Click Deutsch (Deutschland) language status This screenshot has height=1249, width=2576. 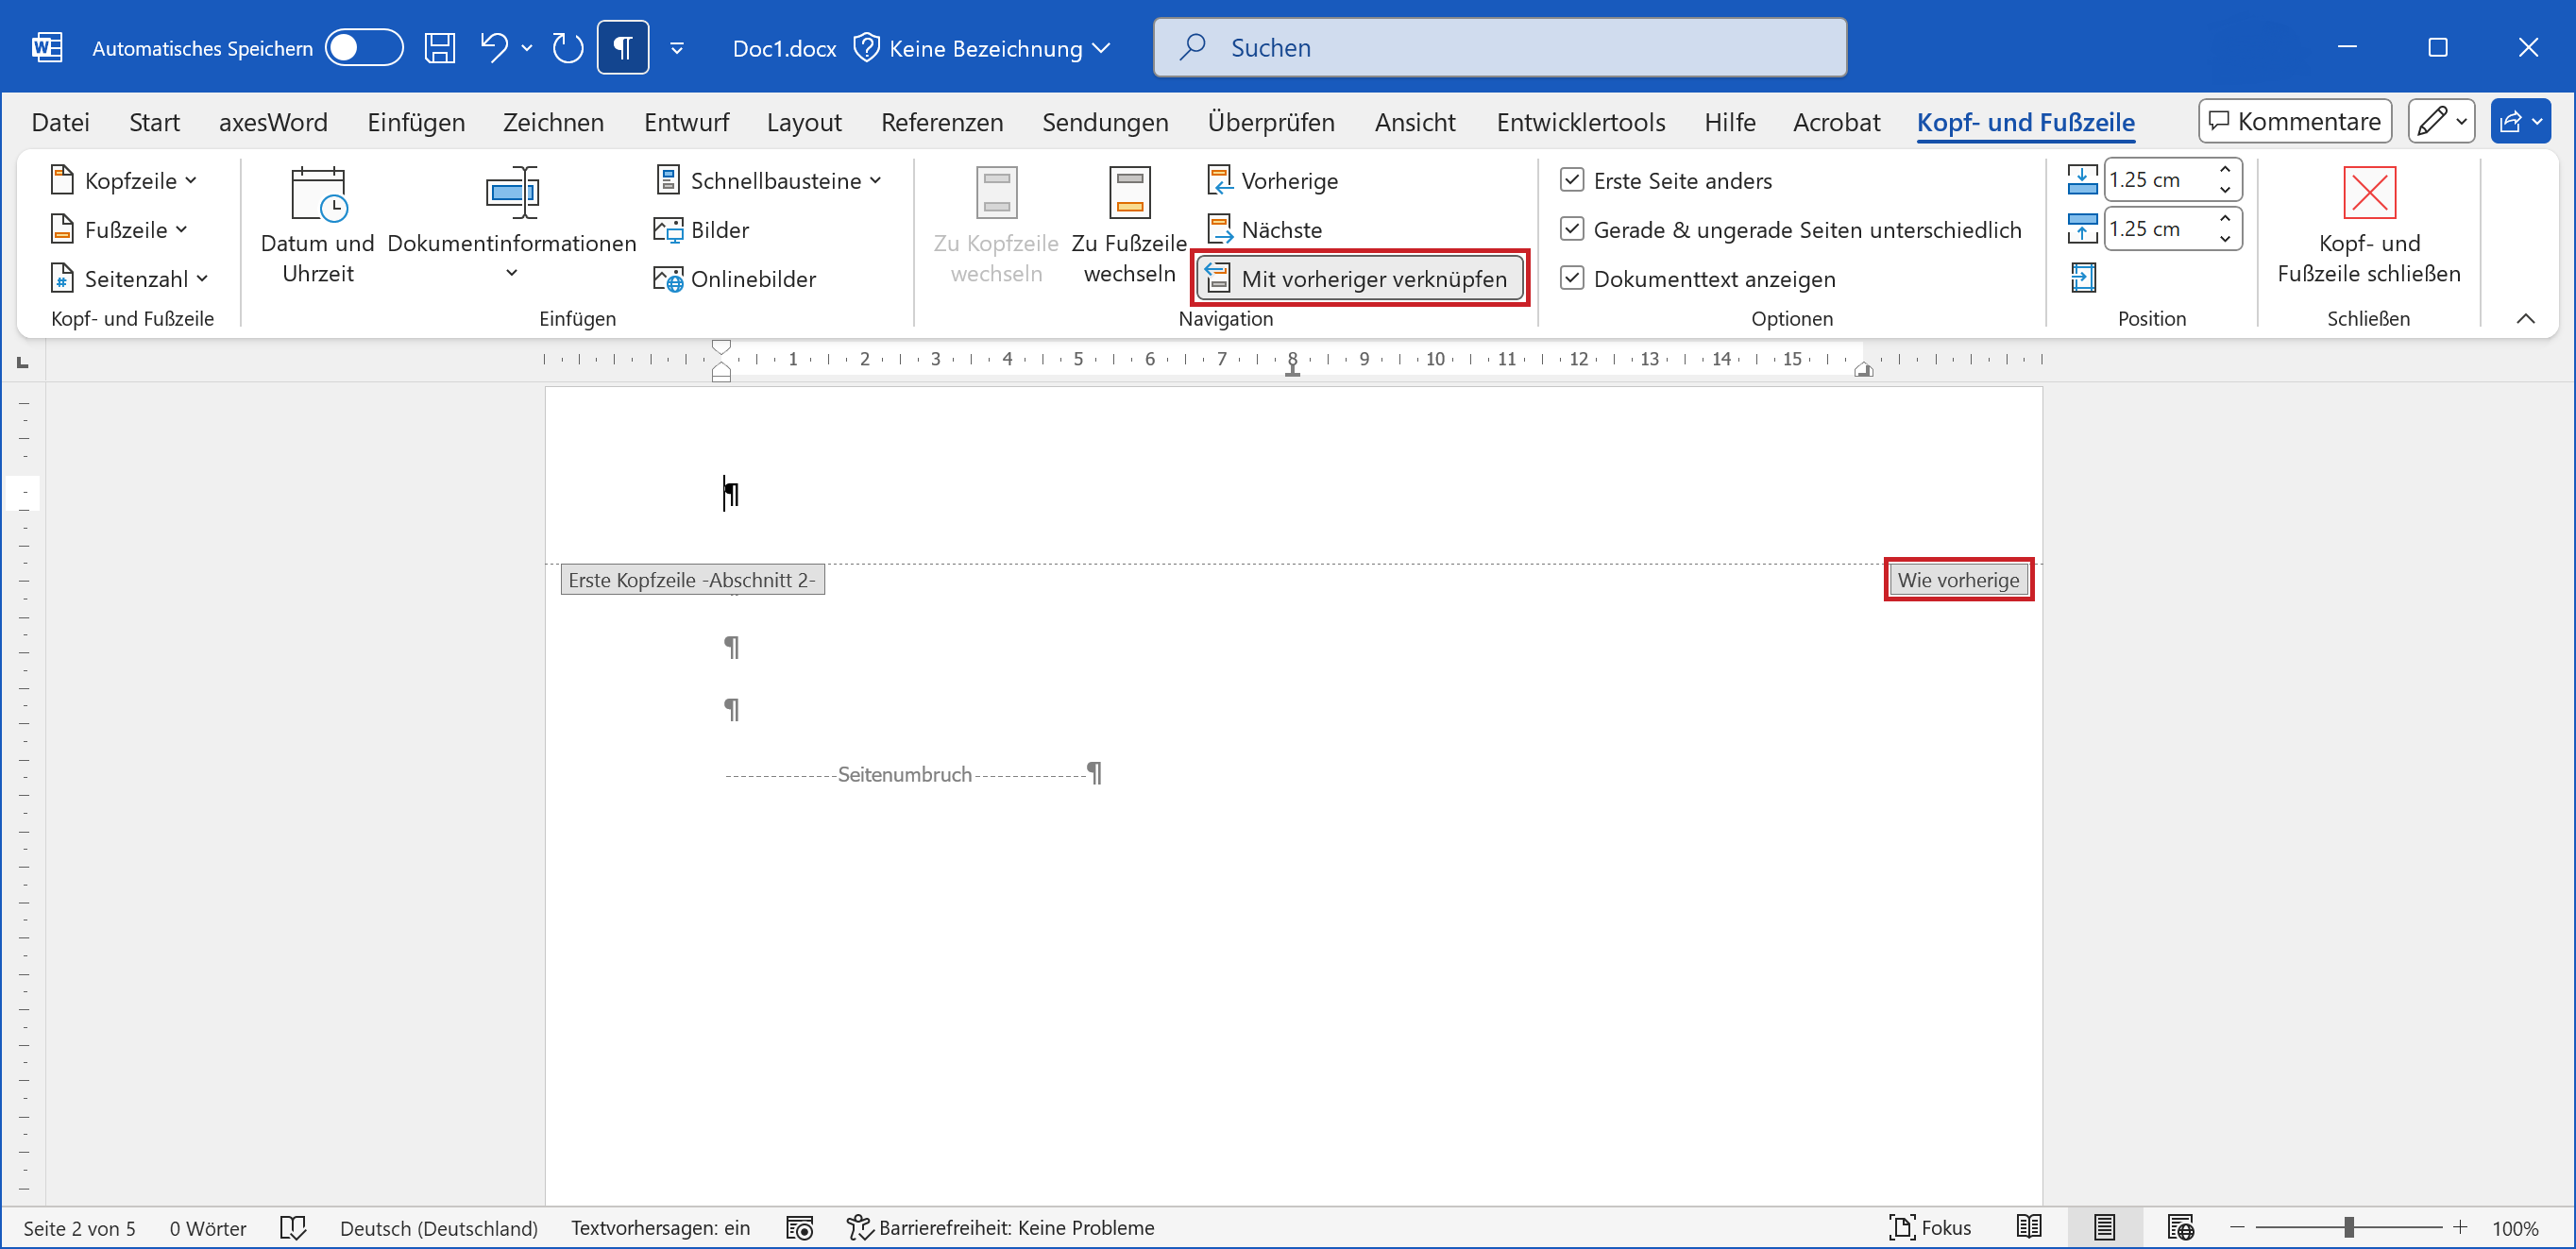click(x=438, y=1227)
